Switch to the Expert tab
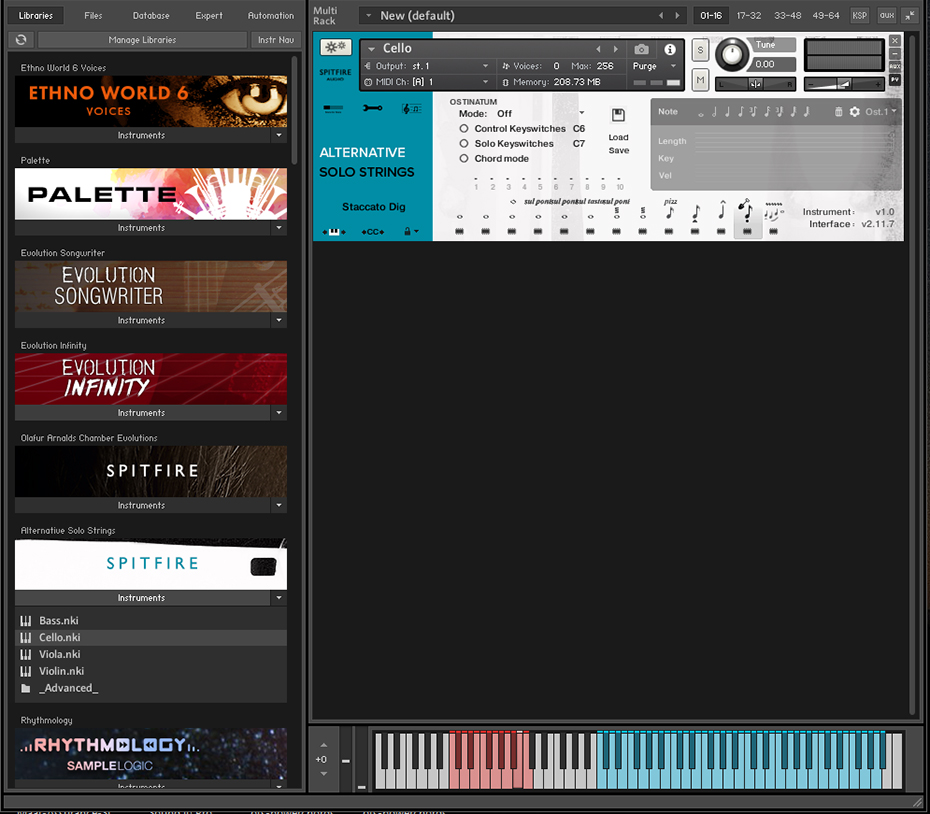Screen dimensions: 930x814 209,15
